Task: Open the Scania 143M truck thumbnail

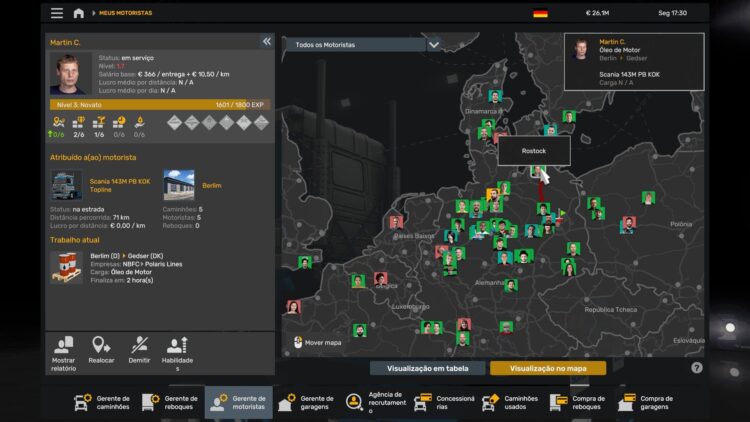Action: [66, 185]
